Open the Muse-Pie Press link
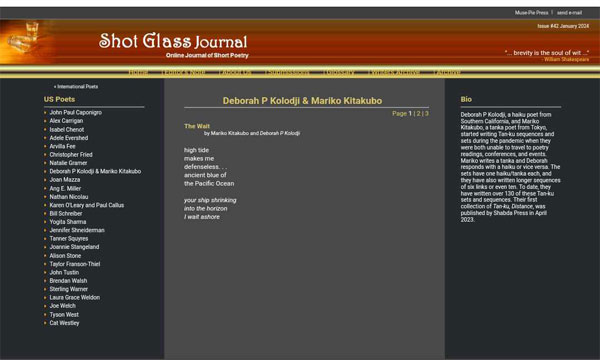 [531, 13]
